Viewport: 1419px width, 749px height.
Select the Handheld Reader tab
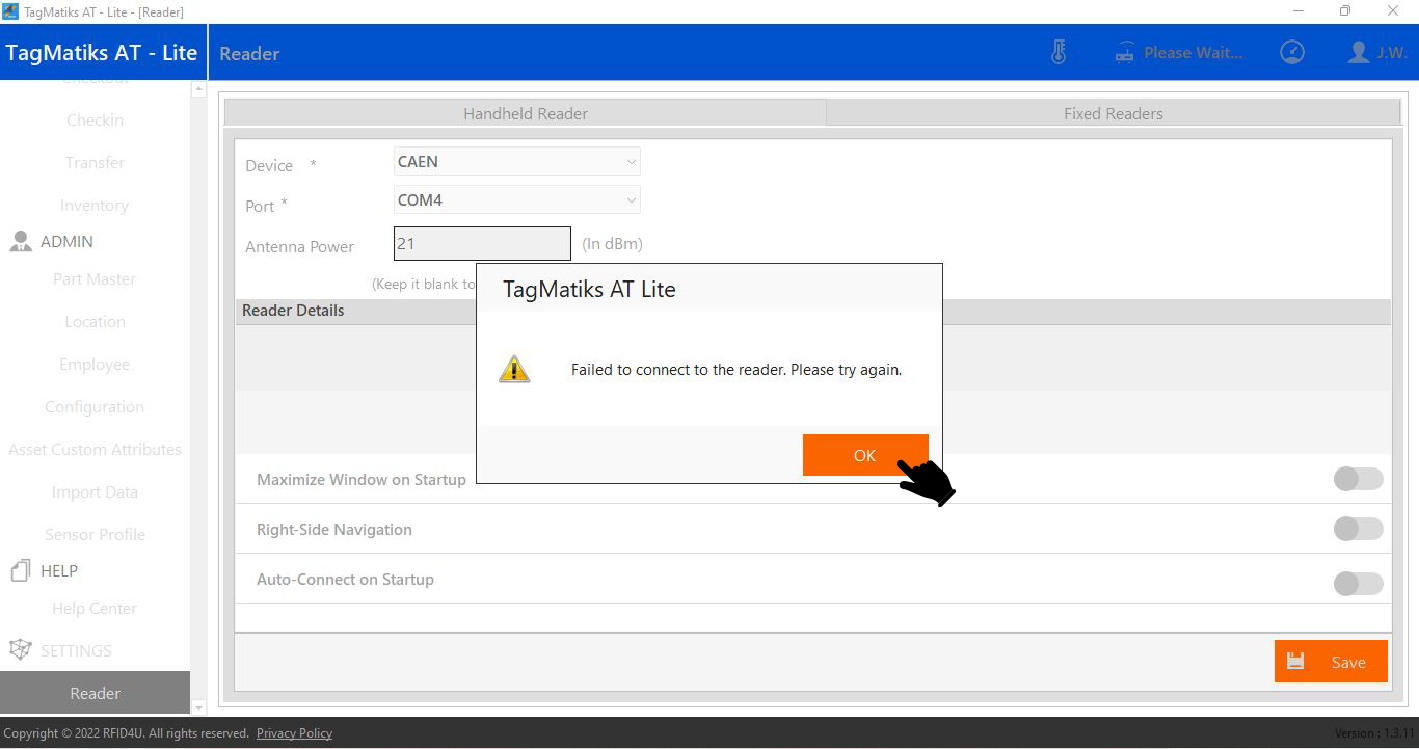(525, 113)
